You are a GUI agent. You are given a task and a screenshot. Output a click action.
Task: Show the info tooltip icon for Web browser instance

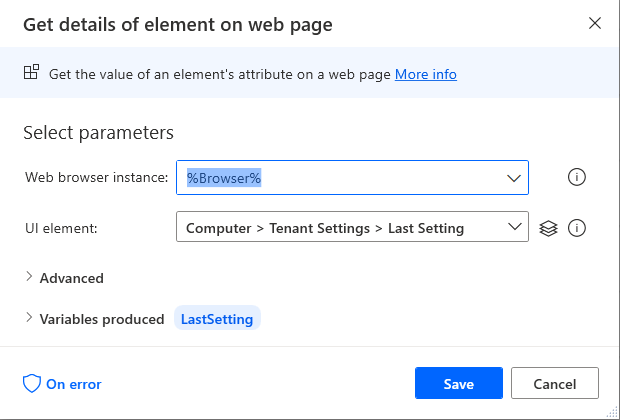(576, 177)
